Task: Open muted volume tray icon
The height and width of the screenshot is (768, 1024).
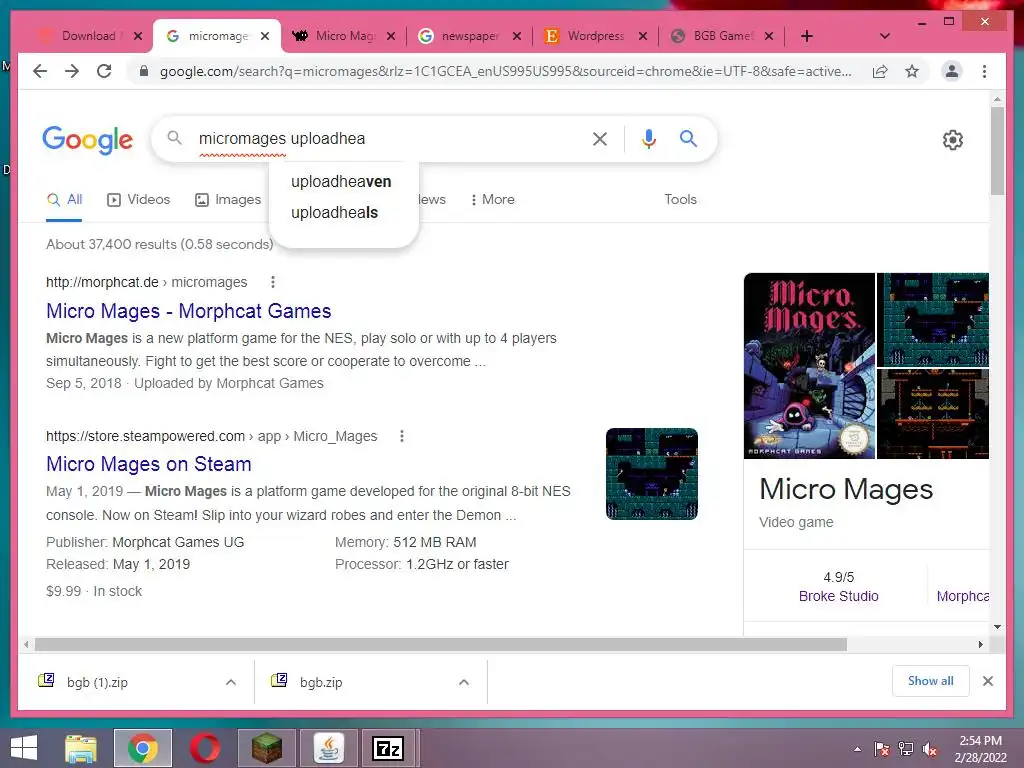Action: click(x=930, y=749)
